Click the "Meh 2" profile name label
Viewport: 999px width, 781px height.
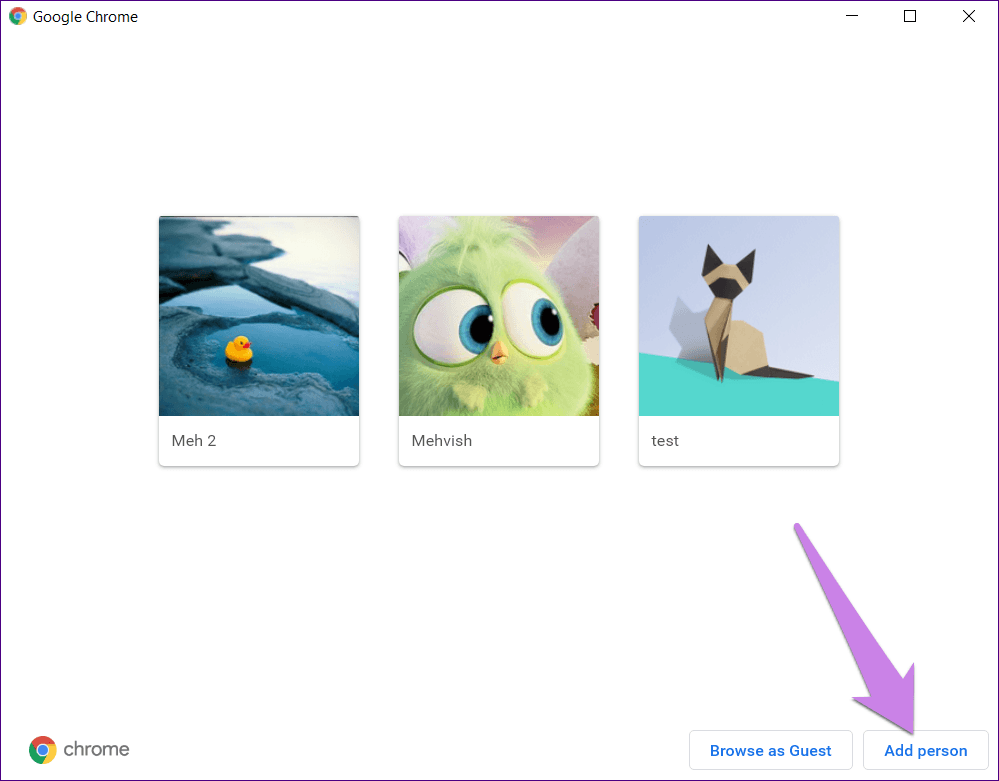tap(194, 441)
